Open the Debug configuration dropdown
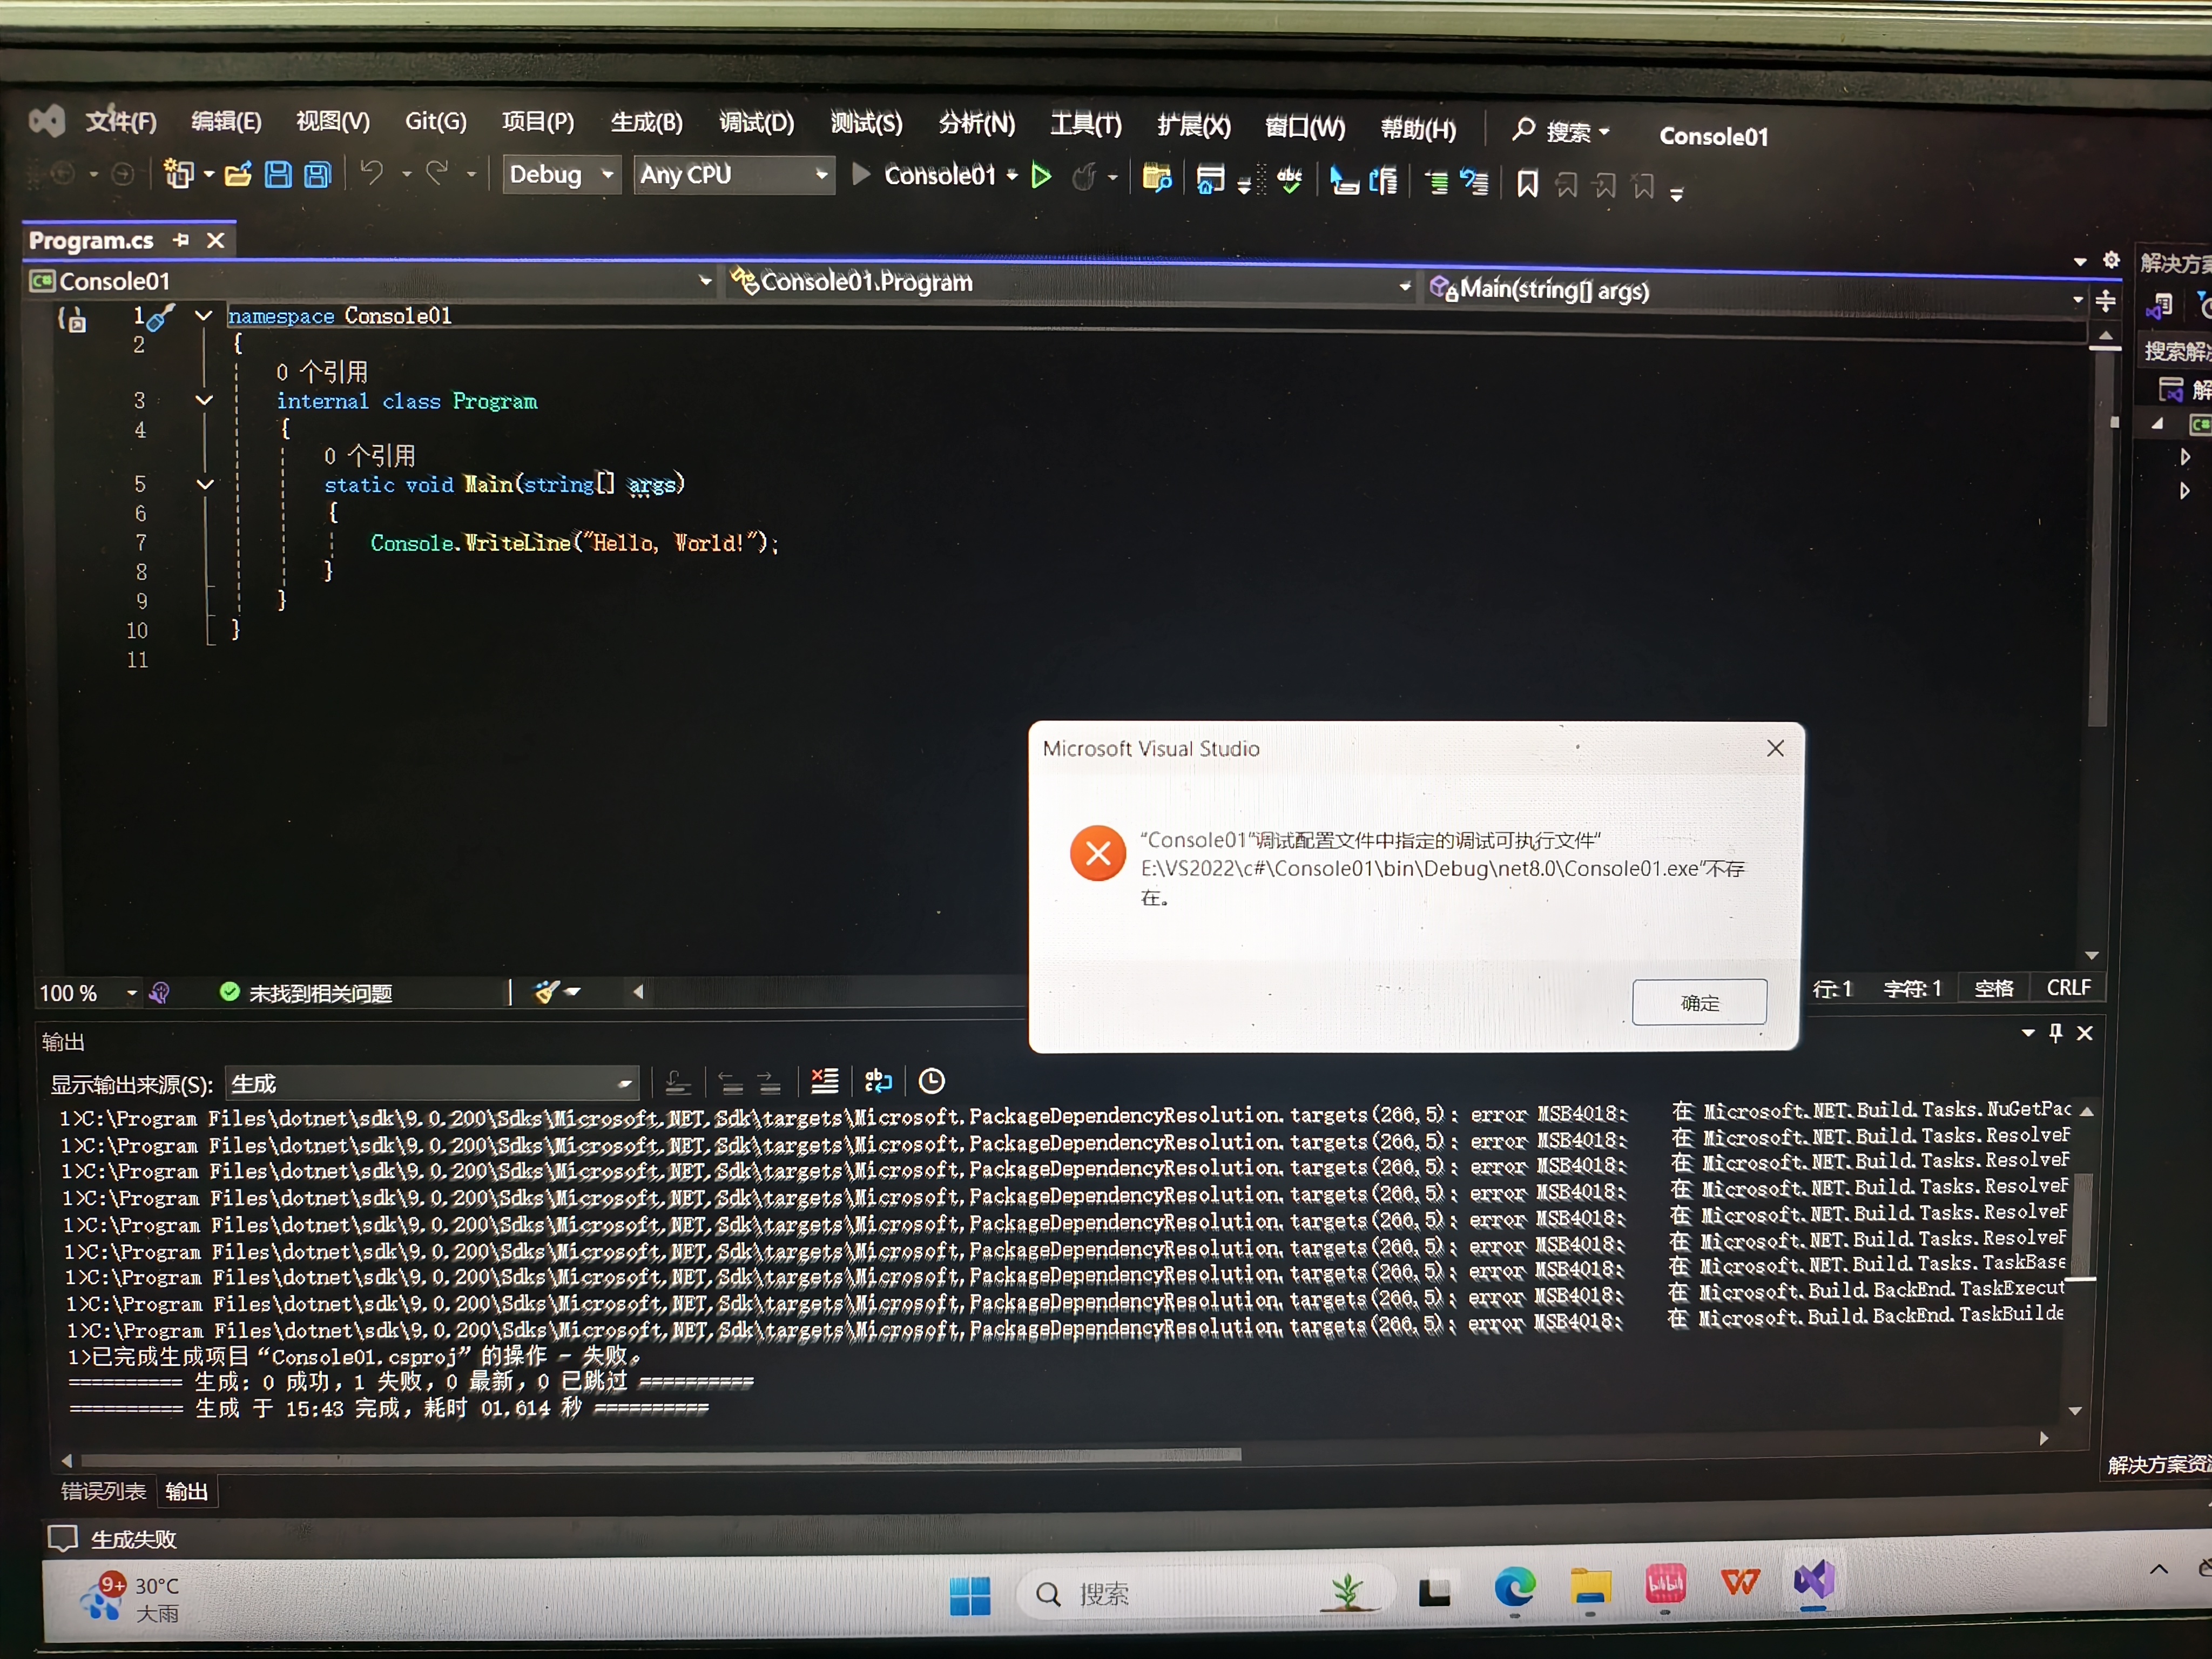2212x1659 pixels. [x=607, y=175]
